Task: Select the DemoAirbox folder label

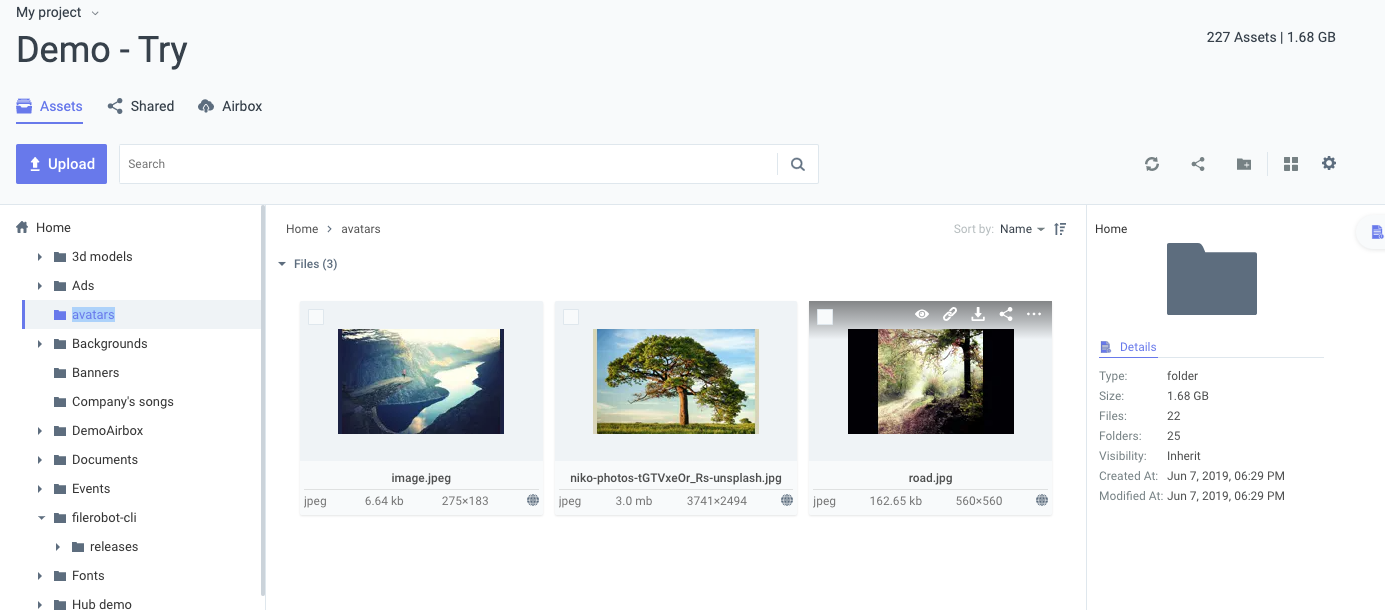Action: [108, 431]
